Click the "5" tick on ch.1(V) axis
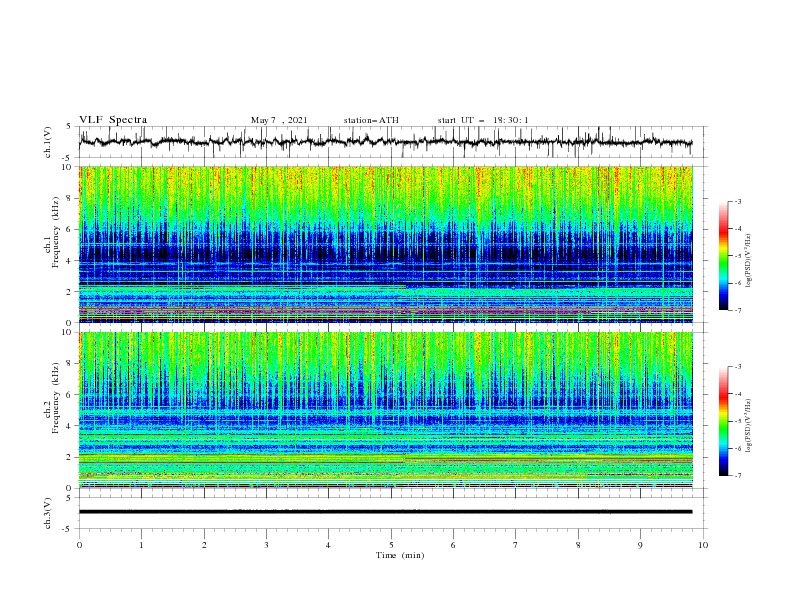Screen dimensions: 792x612 pos(69,126)
